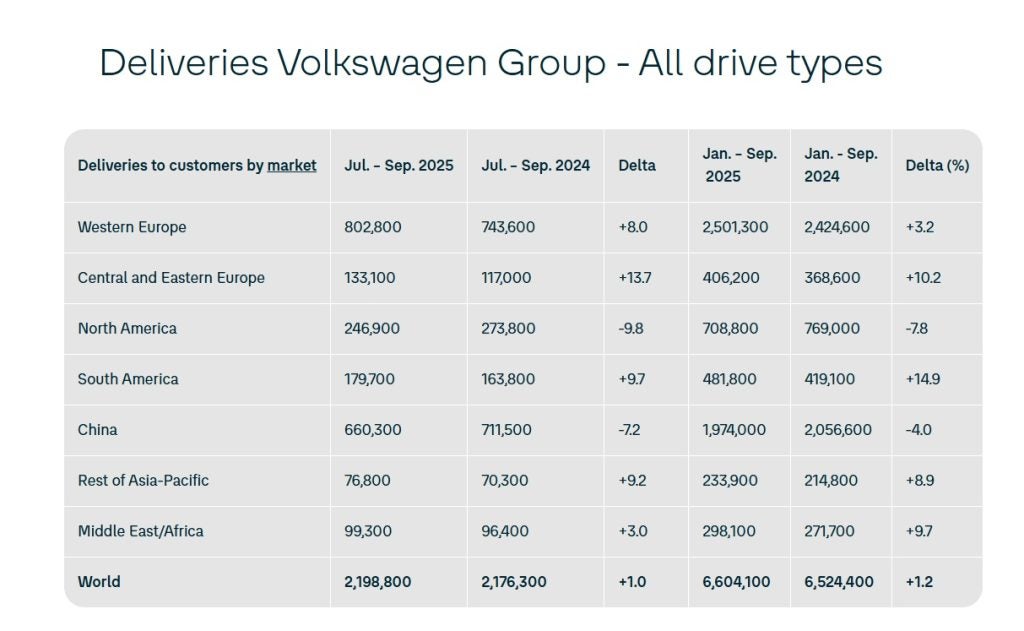Click the China value 2,056,600
Screen dimensions: 1024x631
(x=838, y=430)
